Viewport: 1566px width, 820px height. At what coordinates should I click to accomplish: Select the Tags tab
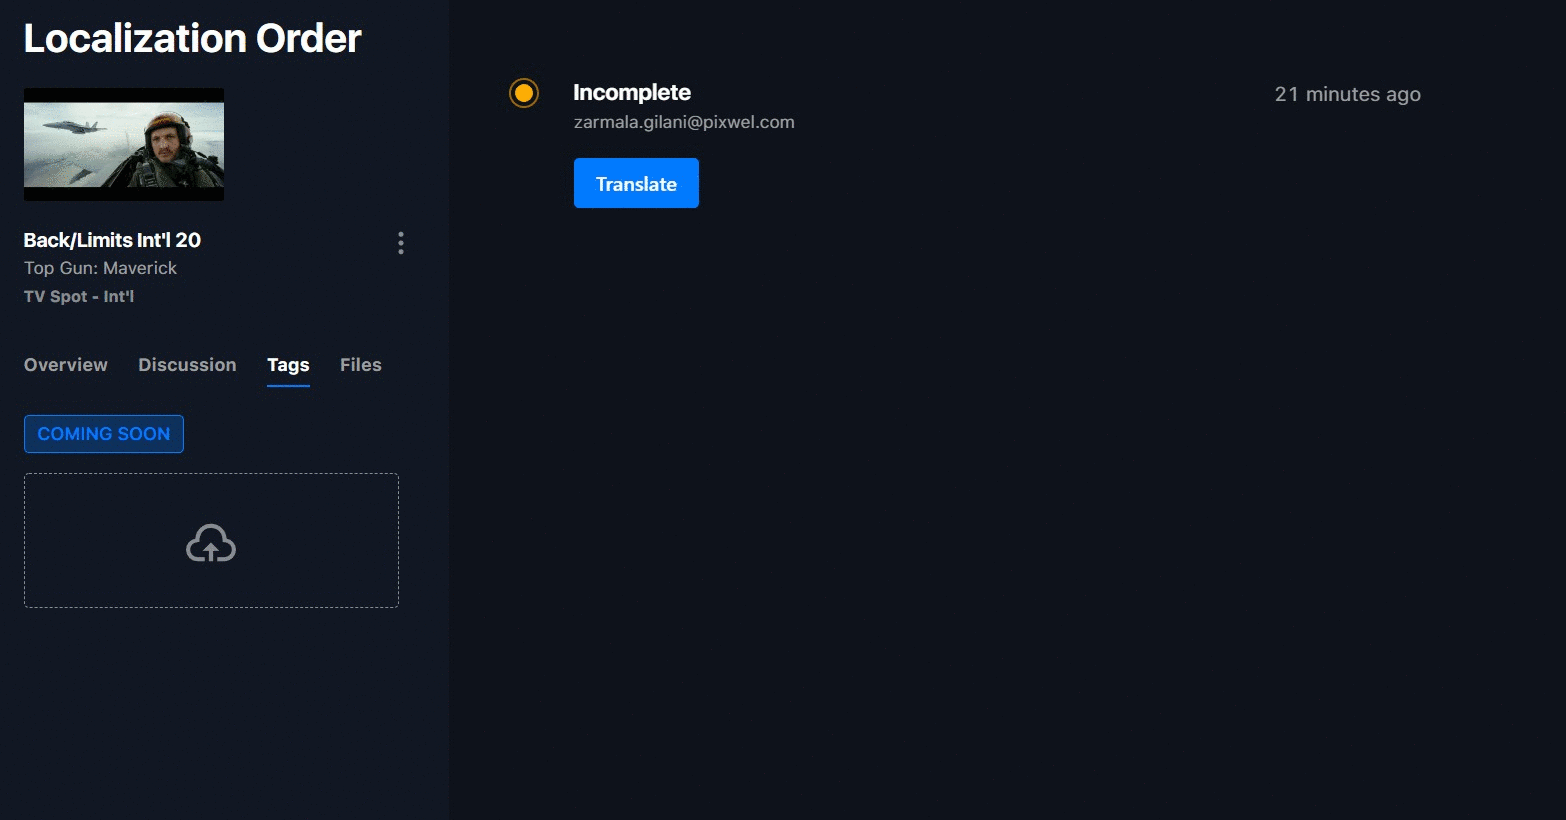click(x=288, y=365)
